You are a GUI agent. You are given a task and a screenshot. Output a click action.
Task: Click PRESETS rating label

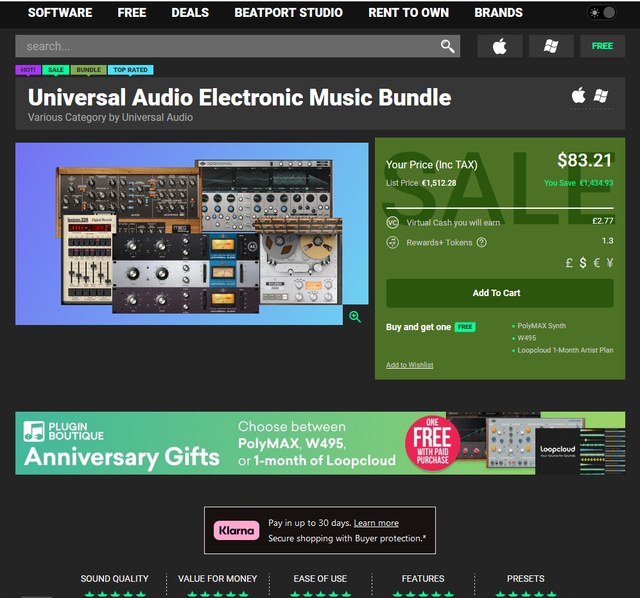[526, 579]
